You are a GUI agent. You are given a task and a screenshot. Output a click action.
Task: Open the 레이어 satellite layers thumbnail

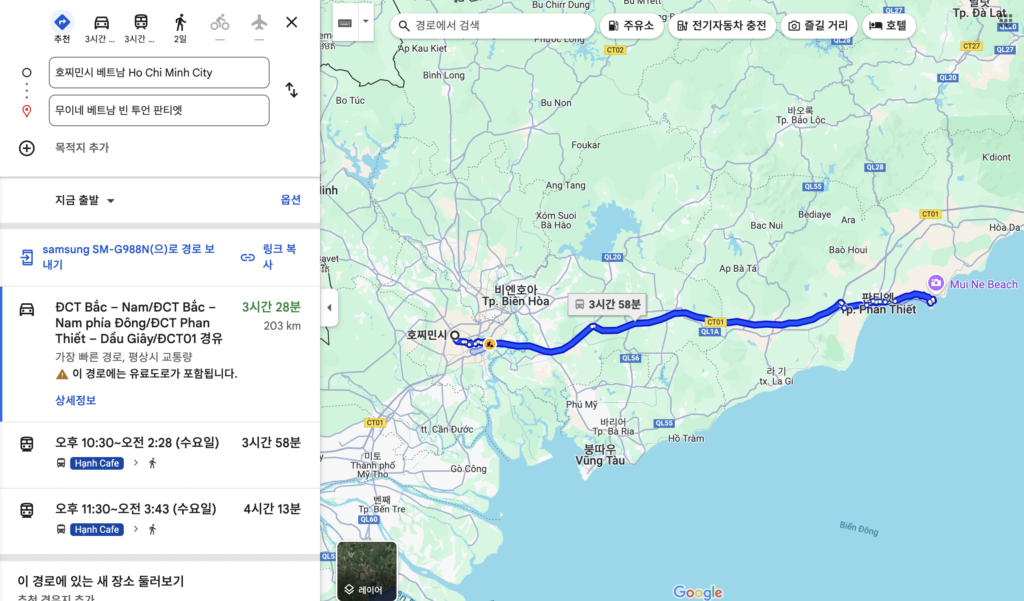(x=367, y=570)
